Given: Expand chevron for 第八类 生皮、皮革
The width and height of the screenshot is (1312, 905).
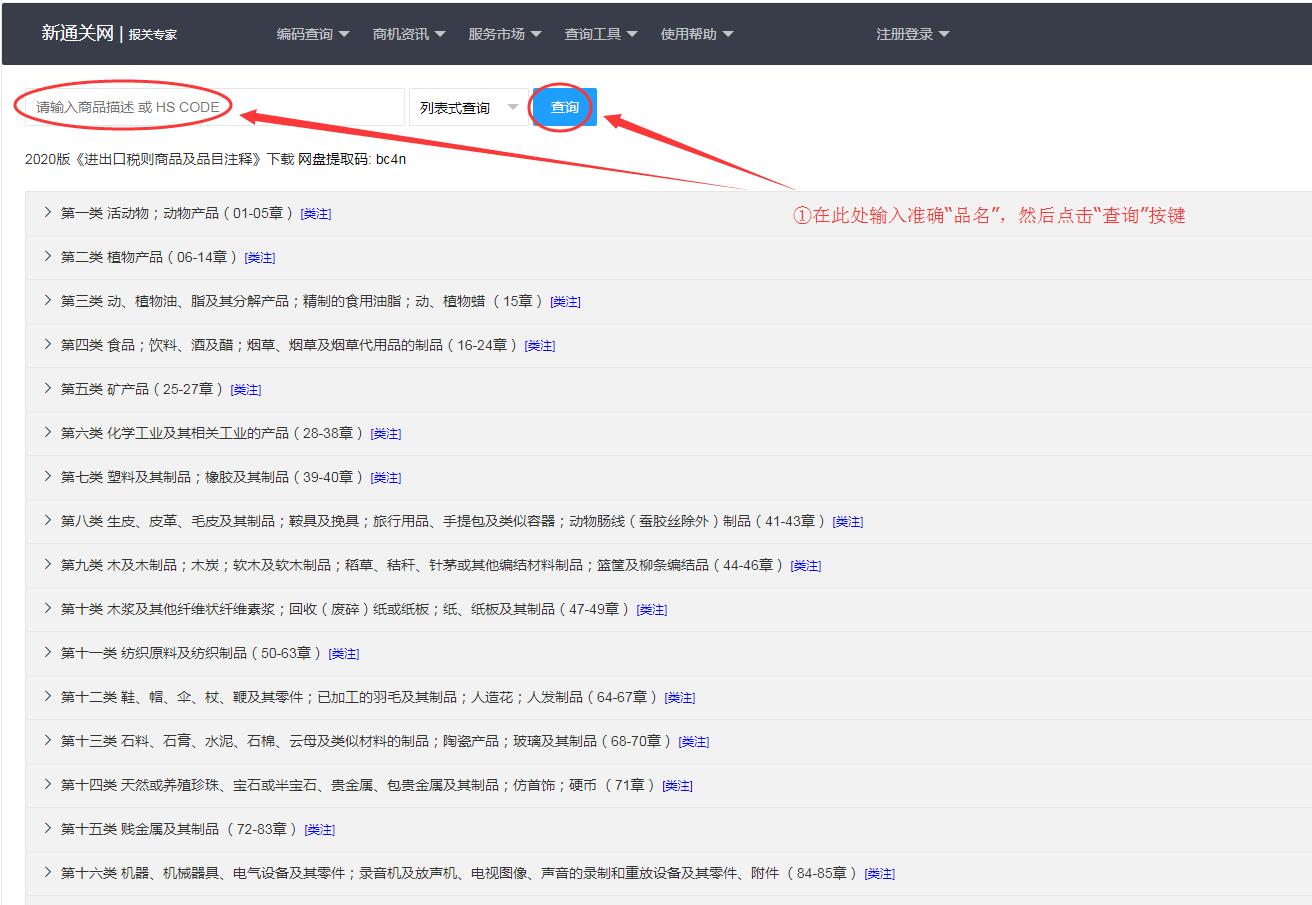Looking at the screenshot, I should (x=47, y=520).
